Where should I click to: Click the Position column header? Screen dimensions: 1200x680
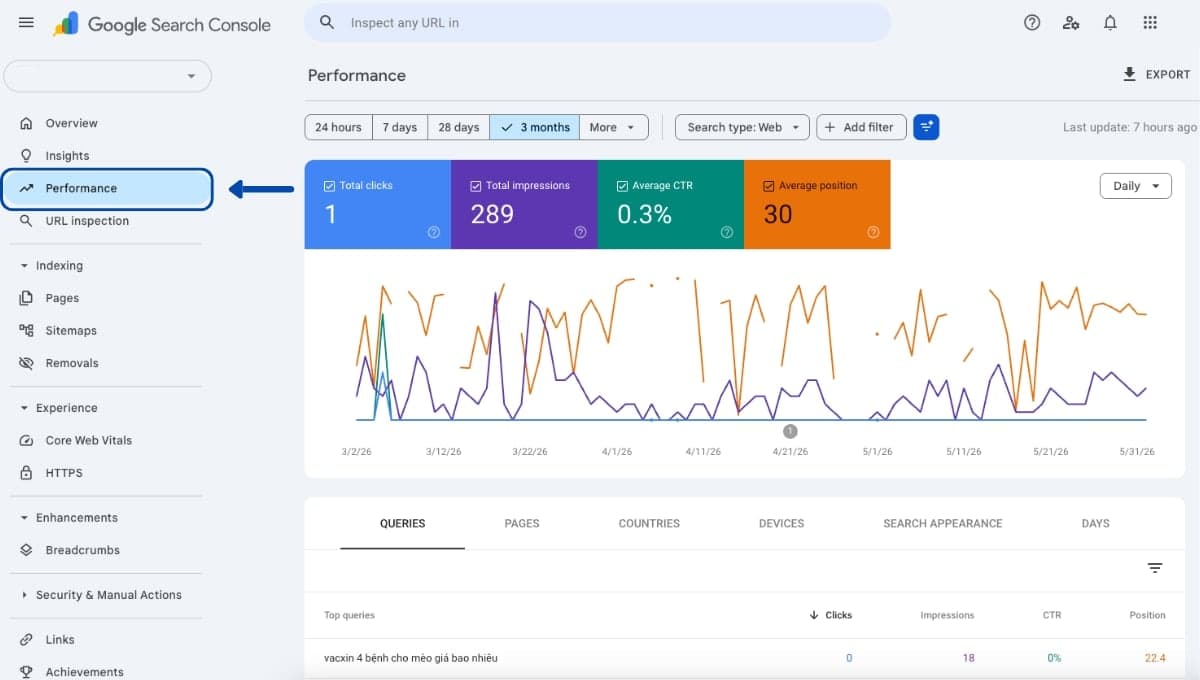[x=1147, y=615]
